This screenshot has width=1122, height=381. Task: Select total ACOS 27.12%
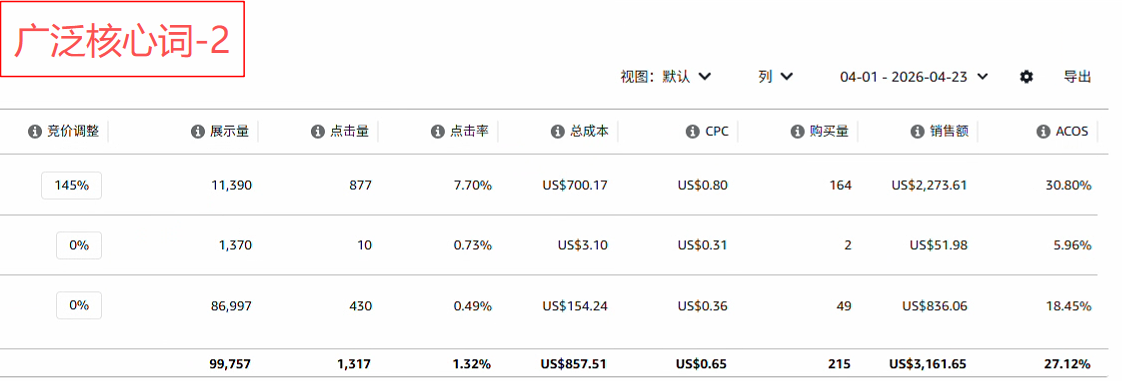[1068, 364]
